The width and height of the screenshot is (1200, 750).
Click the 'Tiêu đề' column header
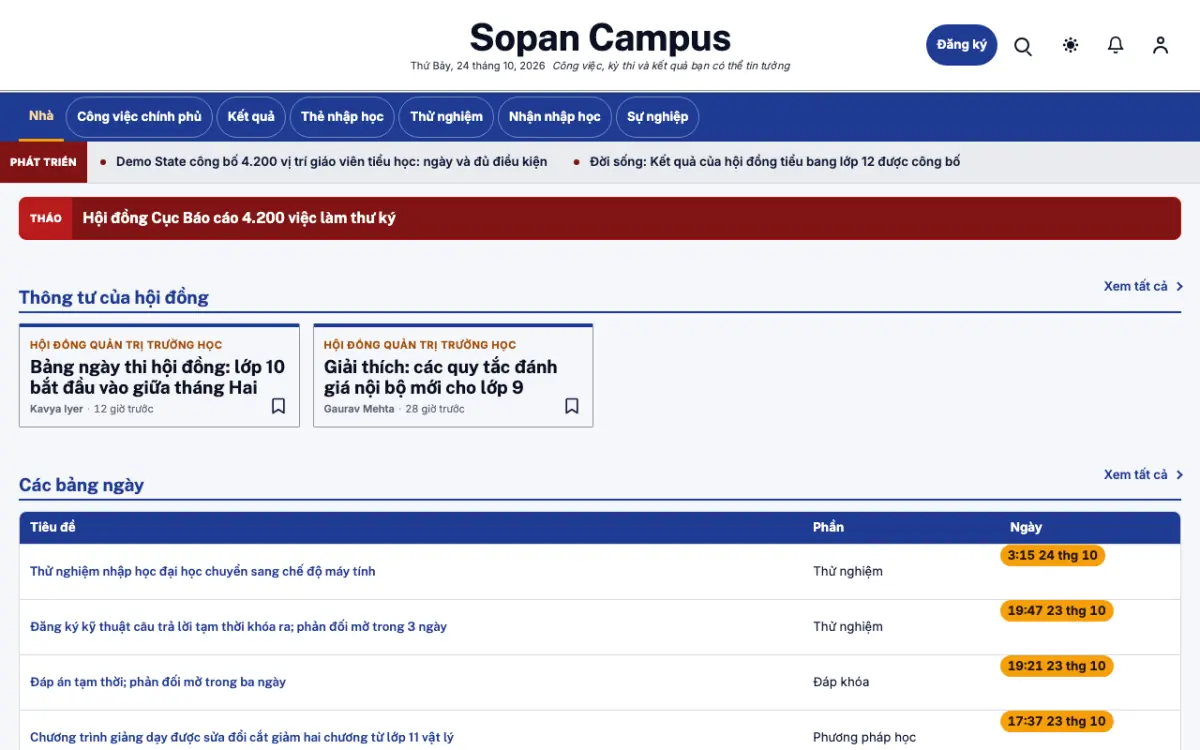click(53, 527)
